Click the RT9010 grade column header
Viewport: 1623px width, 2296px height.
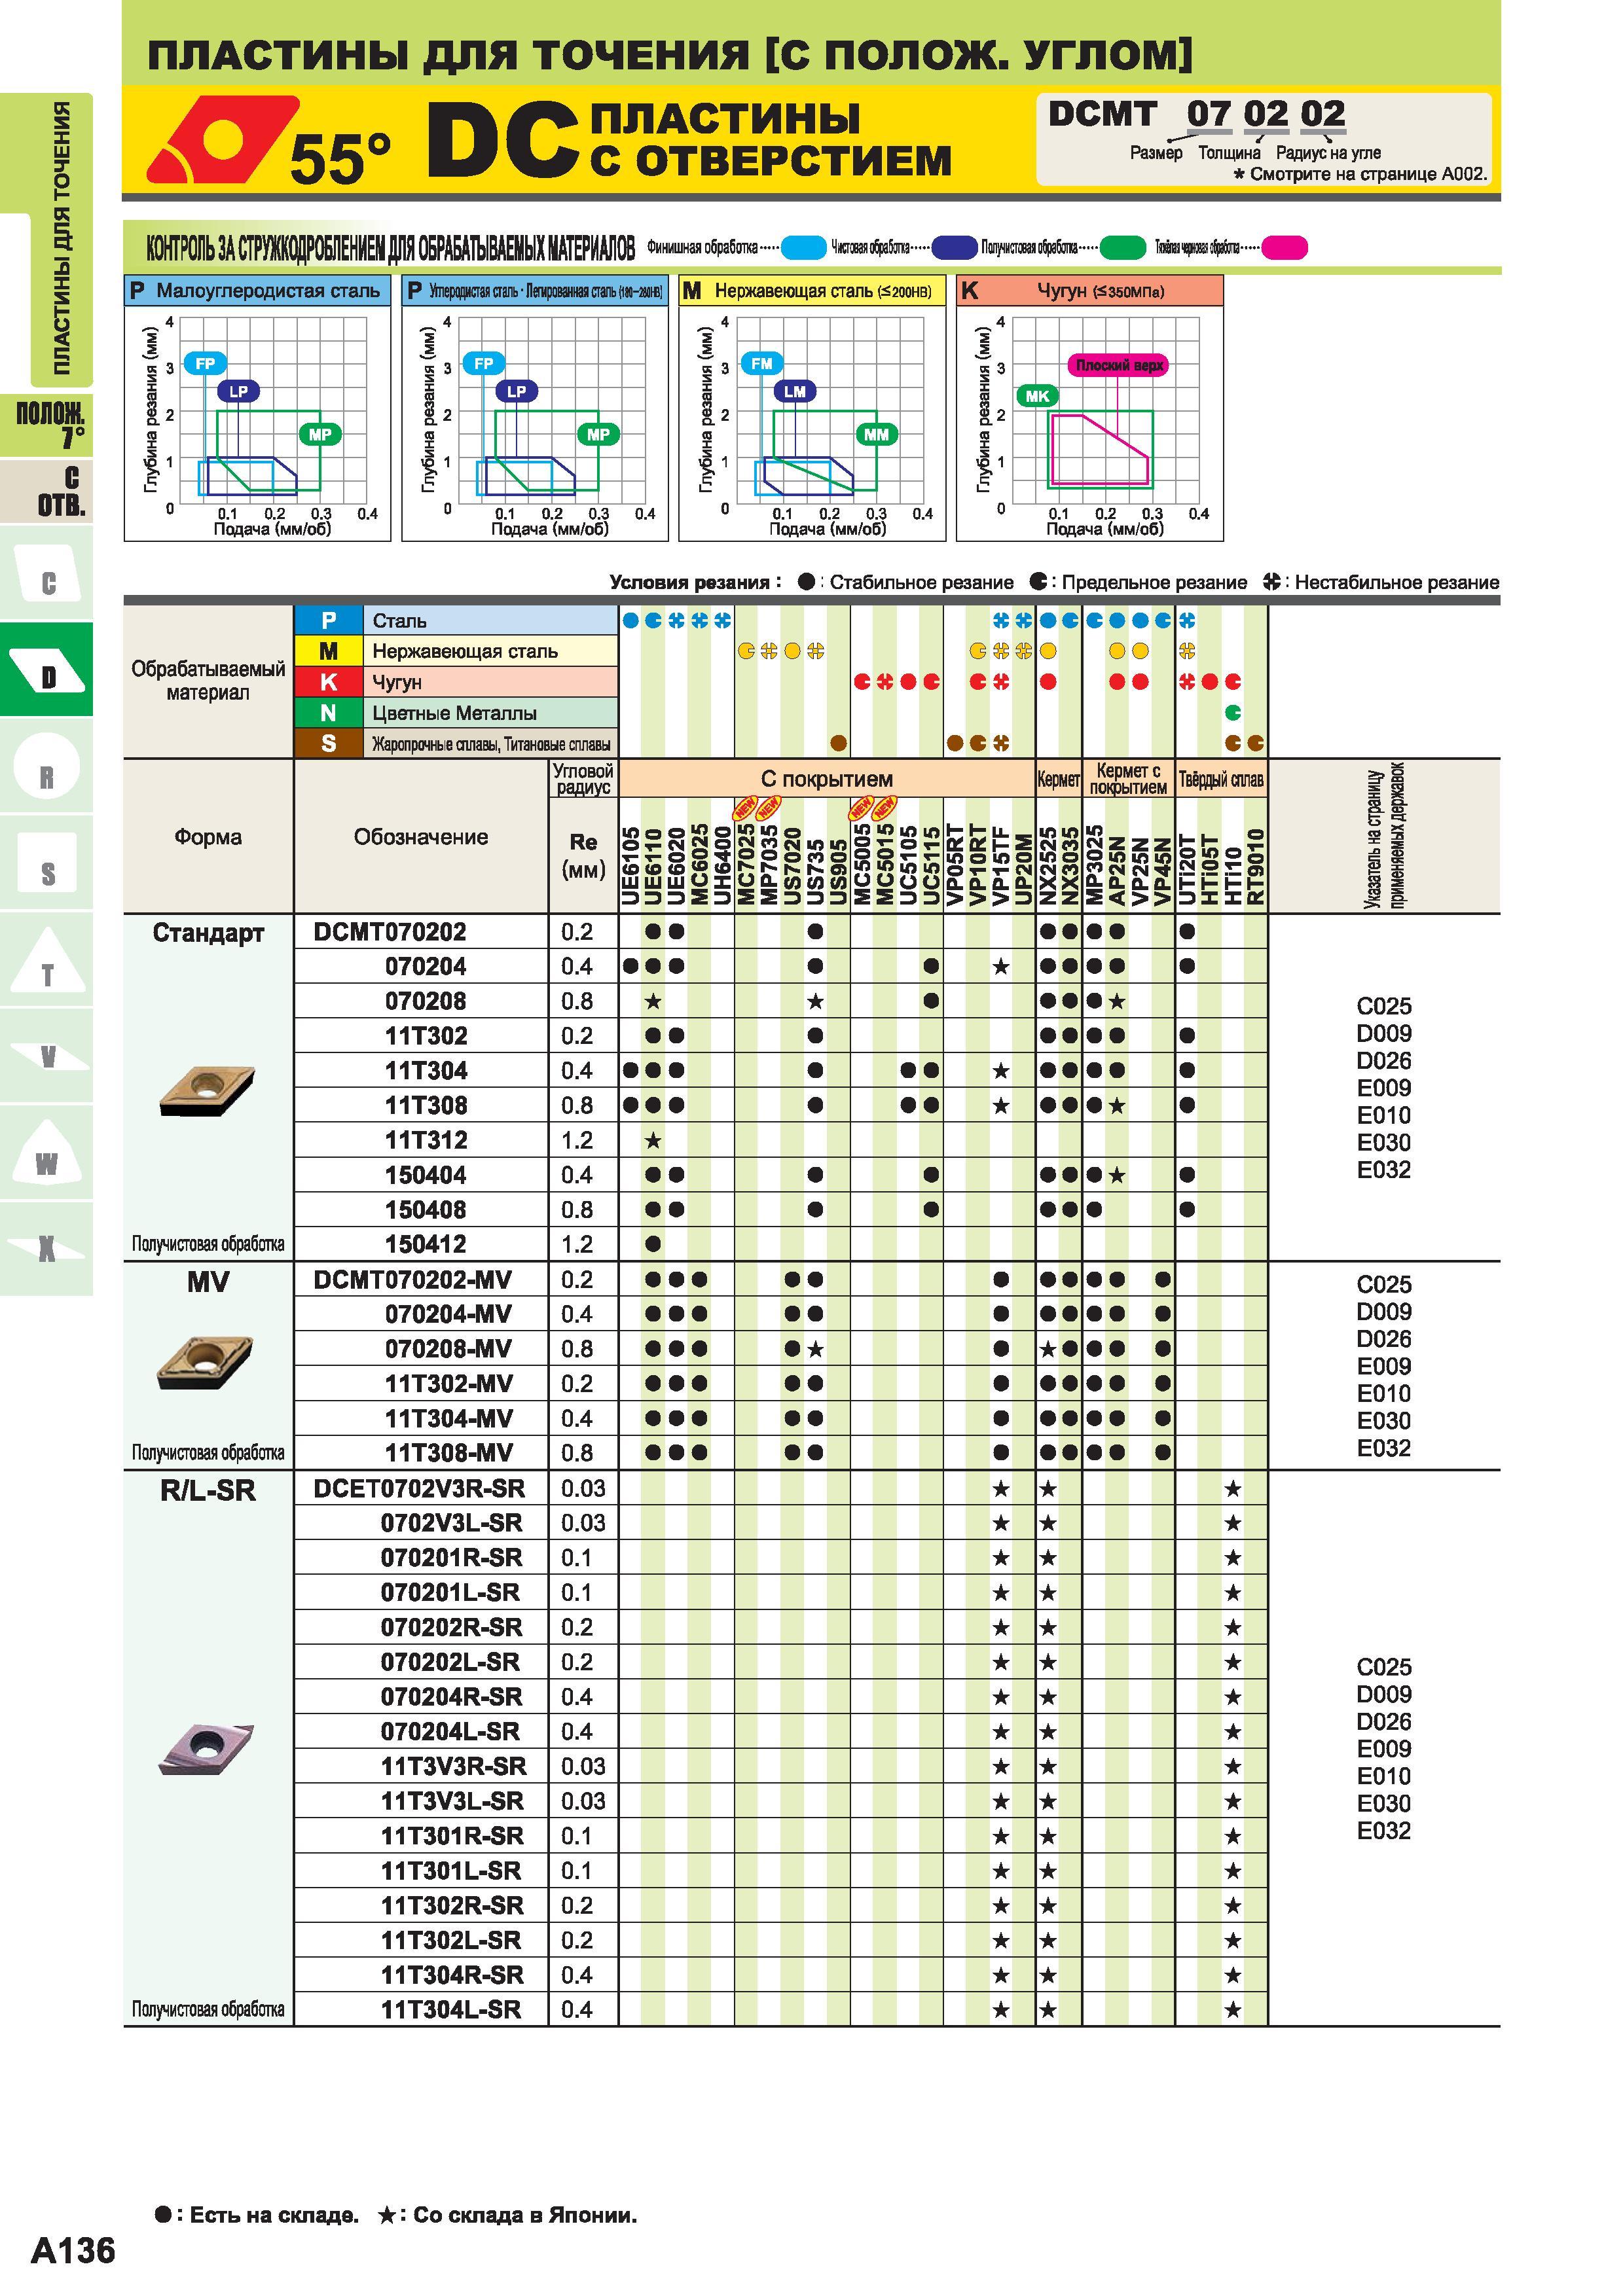[1256, 867]
